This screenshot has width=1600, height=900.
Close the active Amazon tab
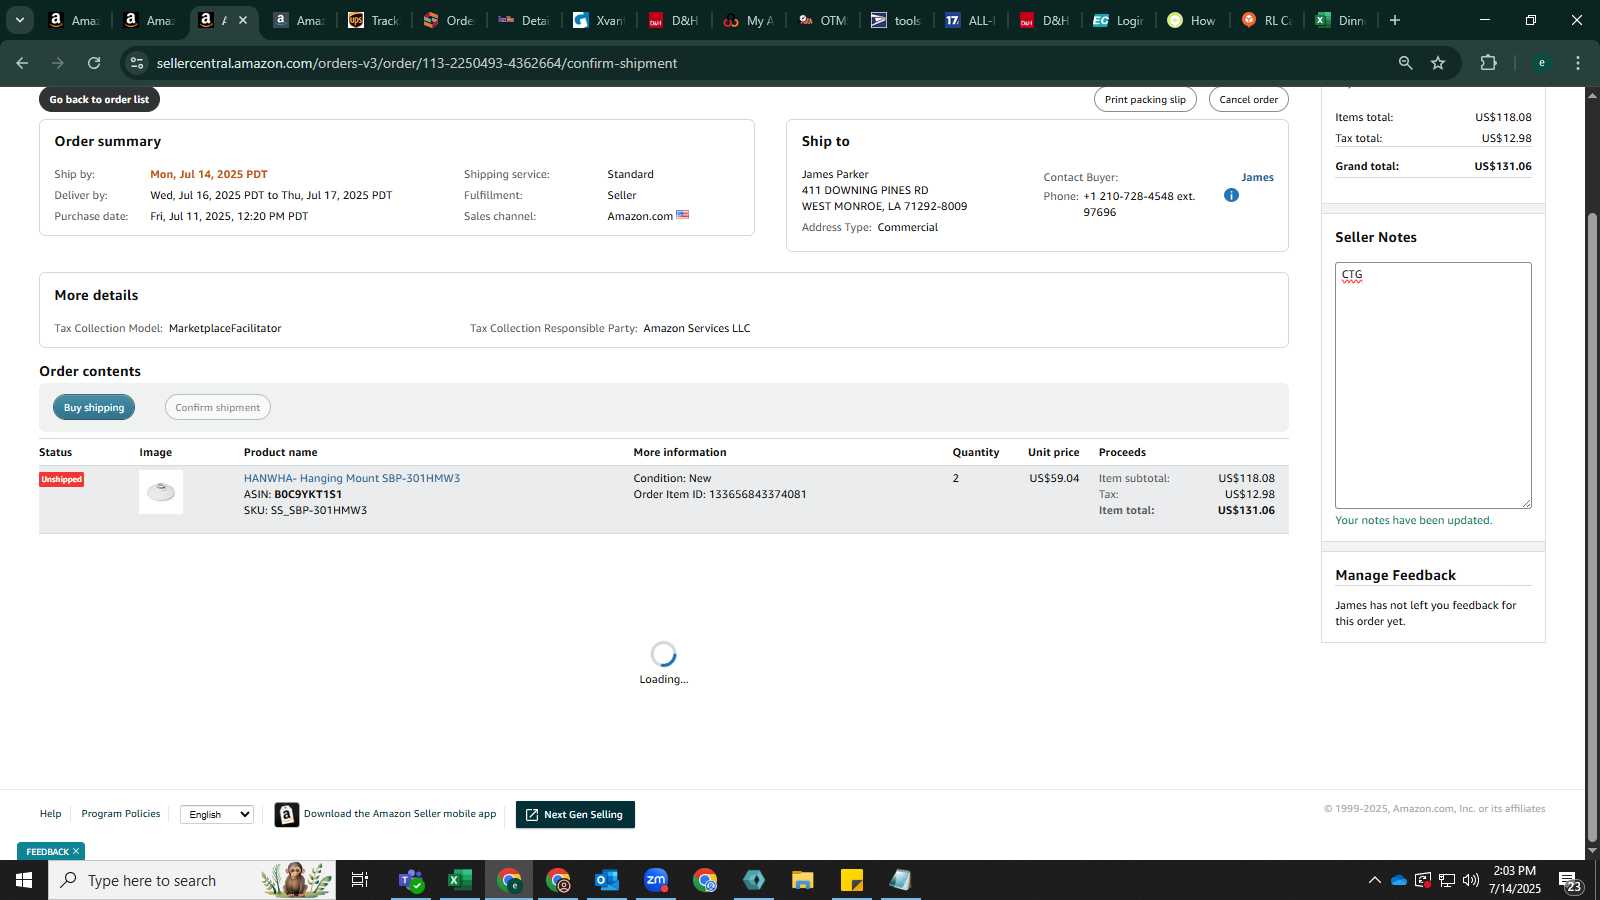click(x=243, y=20)
